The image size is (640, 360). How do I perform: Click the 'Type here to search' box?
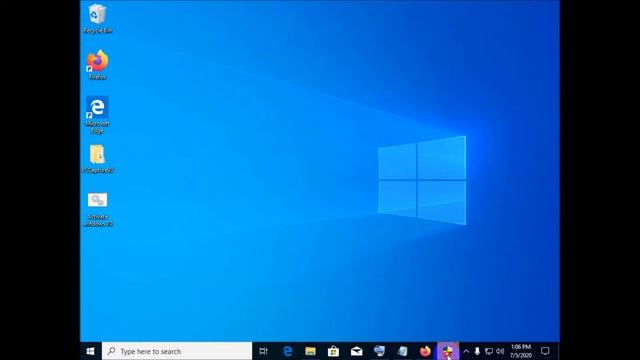coord(177,351)
